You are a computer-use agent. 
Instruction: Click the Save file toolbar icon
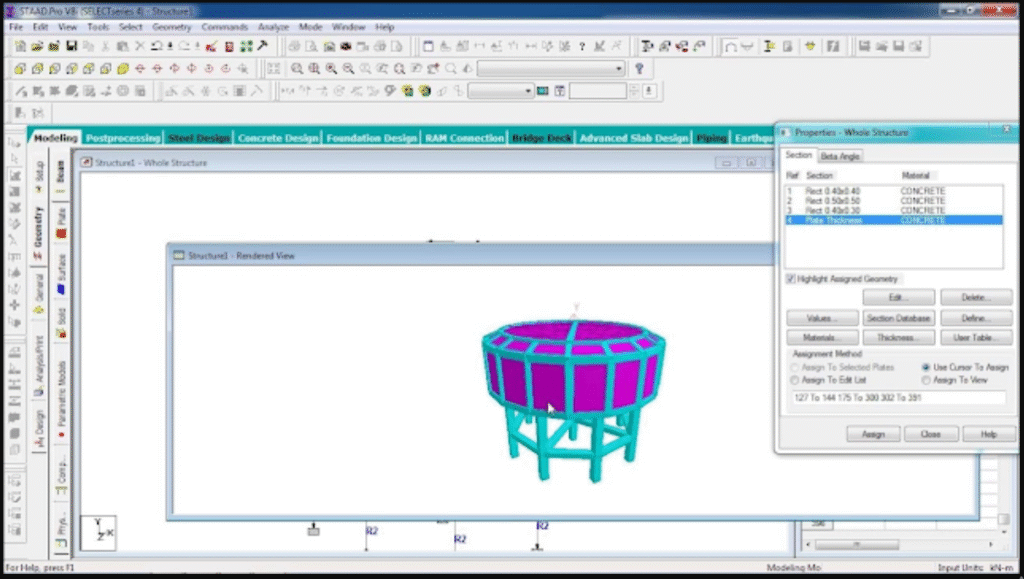(x=71, y=46)
